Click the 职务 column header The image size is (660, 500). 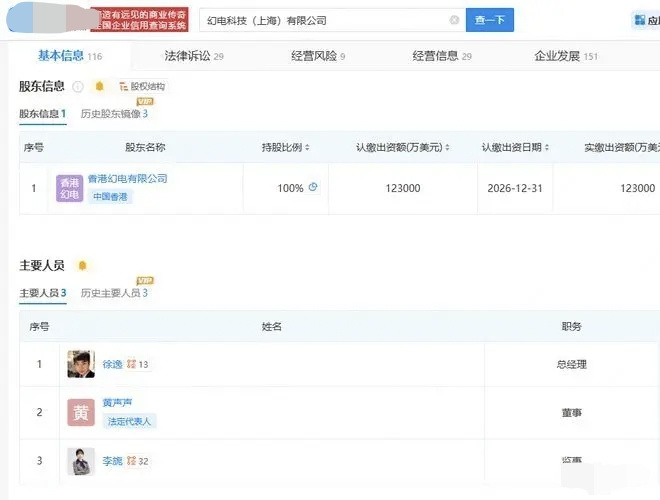click(571, 326)
